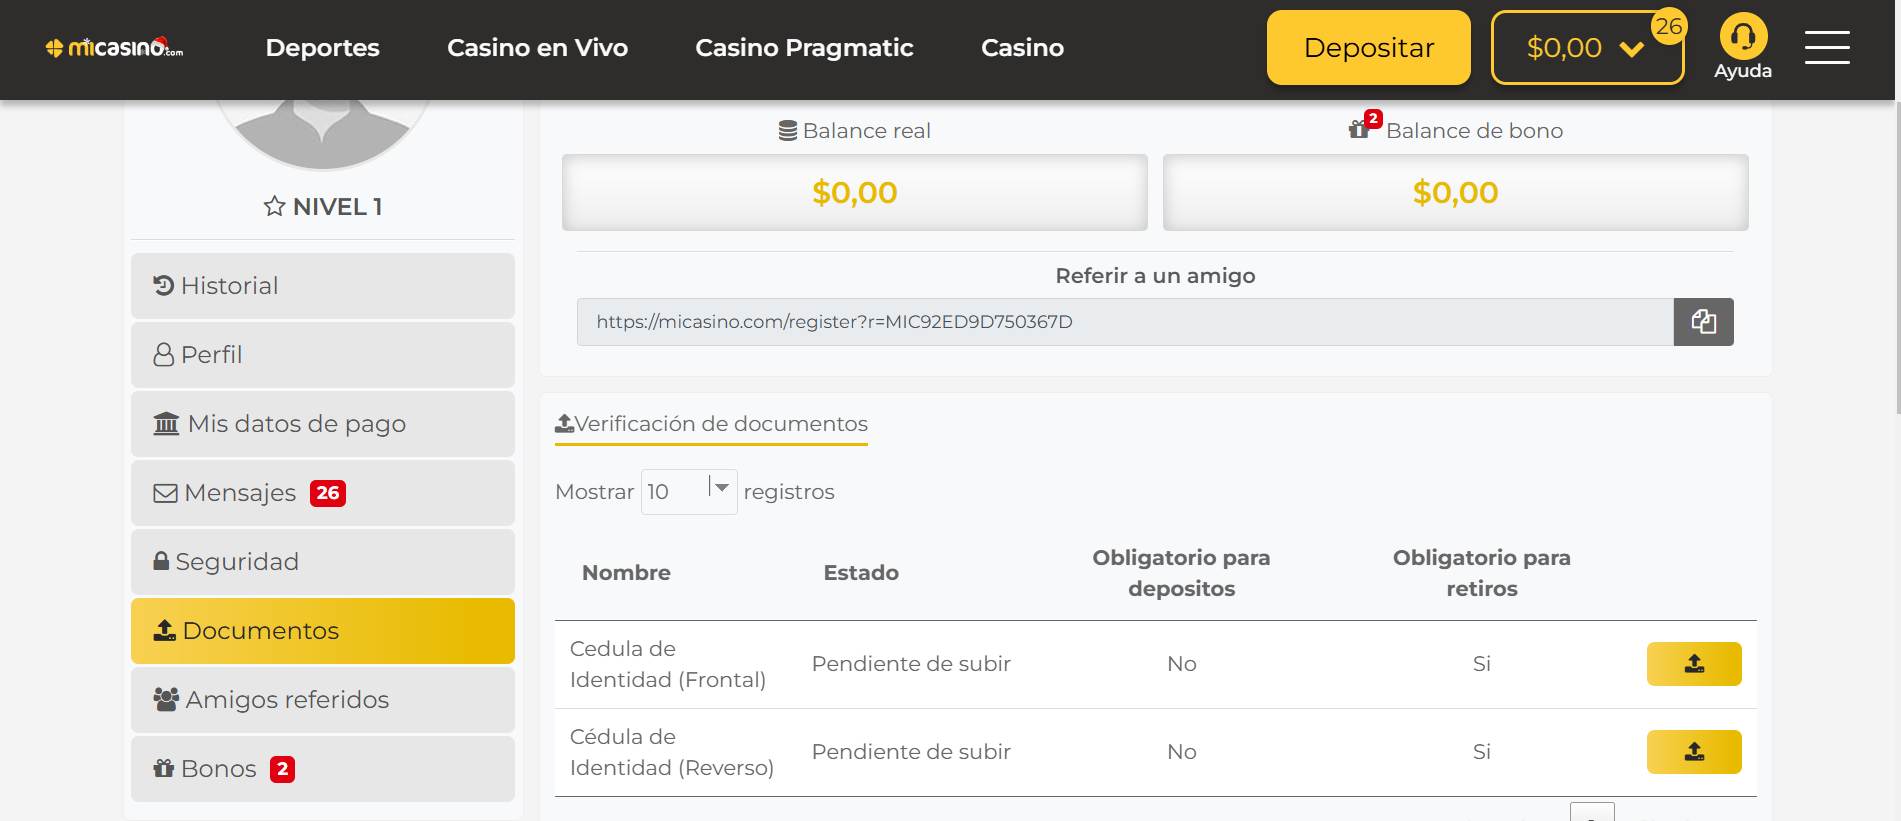1901x821 pixels.
Task: Open the hamburger menu
Action: (x=1827, y=47)
